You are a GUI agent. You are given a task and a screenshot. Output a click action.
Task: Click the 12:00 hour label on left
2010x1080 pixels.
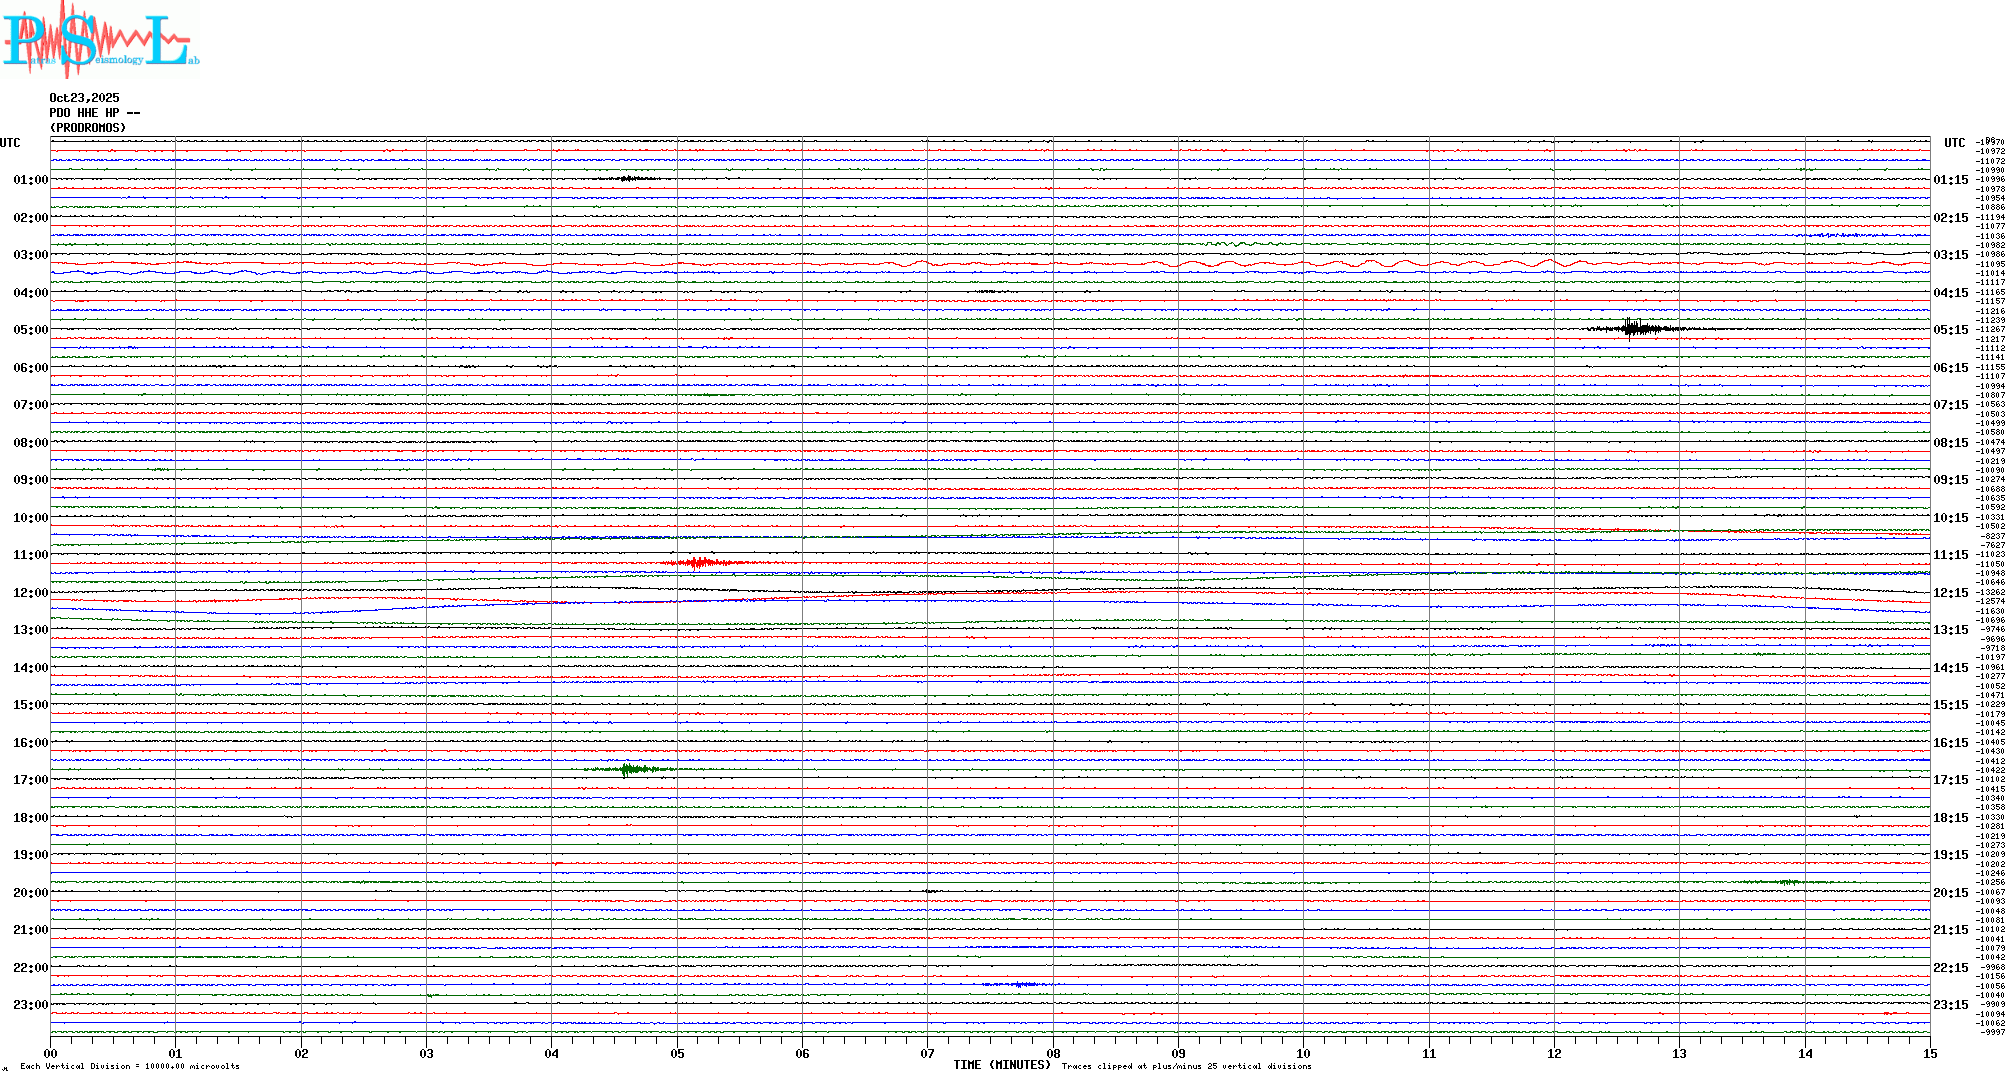click(30, 593)
